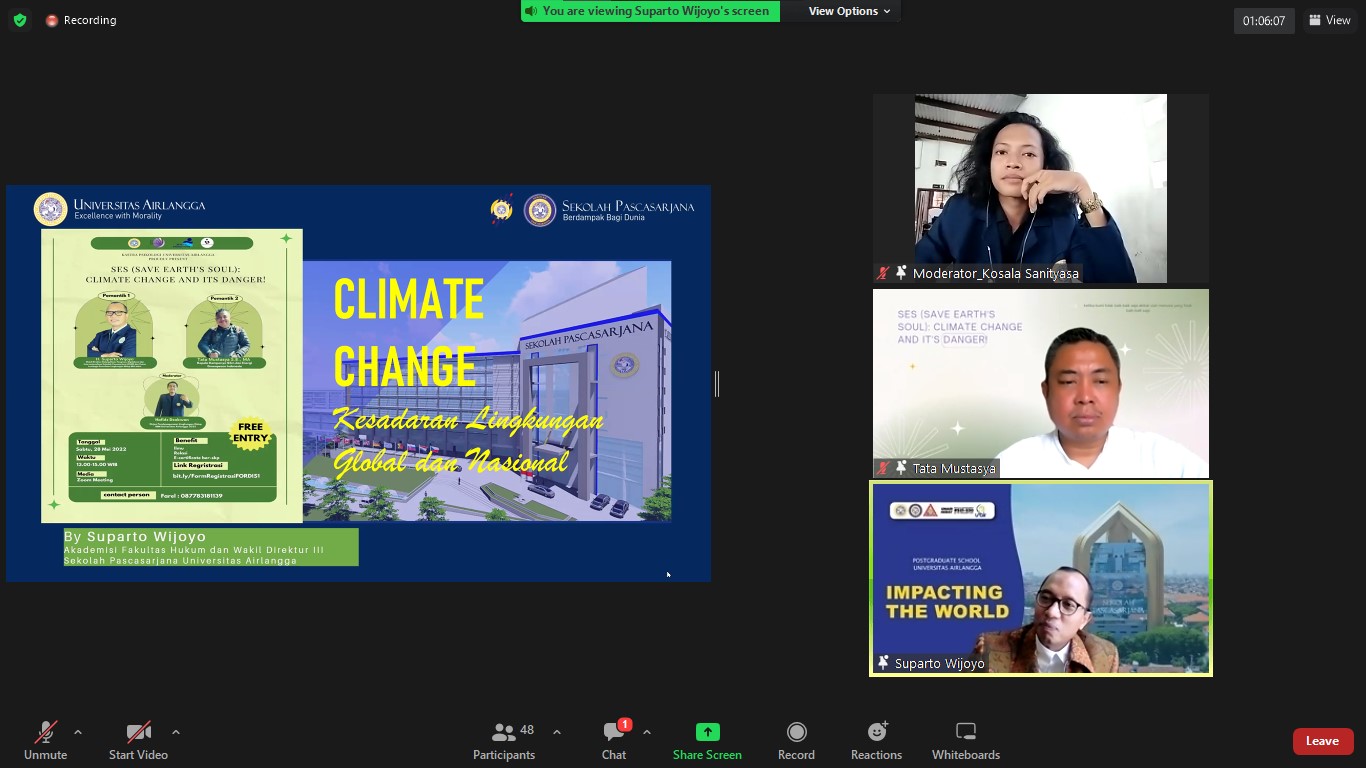Open the Chat panel

pos(614,741)
